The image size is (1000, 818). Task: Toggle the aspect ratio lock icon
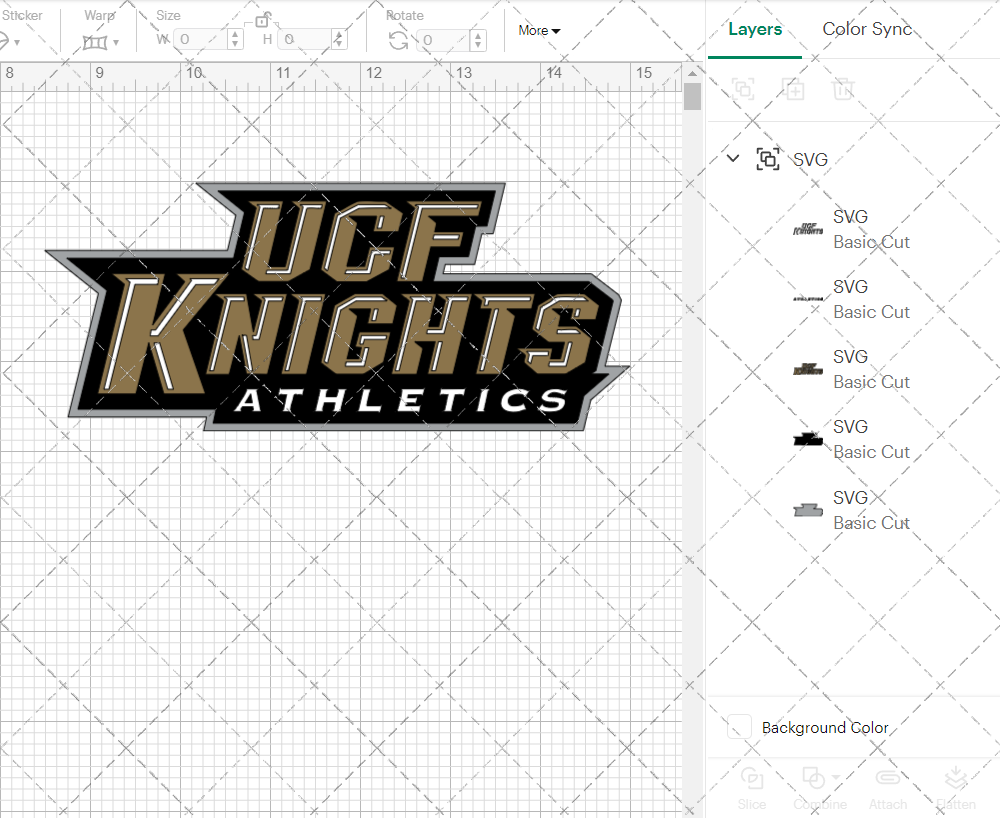pos(262,20)
